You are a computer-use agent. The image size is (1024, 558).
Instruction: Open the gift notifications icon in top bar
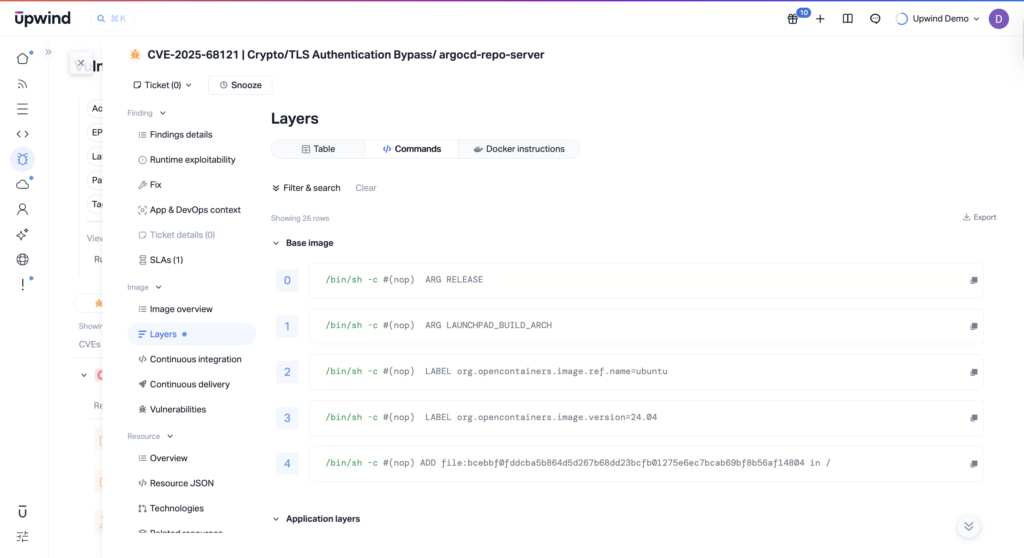793,18
